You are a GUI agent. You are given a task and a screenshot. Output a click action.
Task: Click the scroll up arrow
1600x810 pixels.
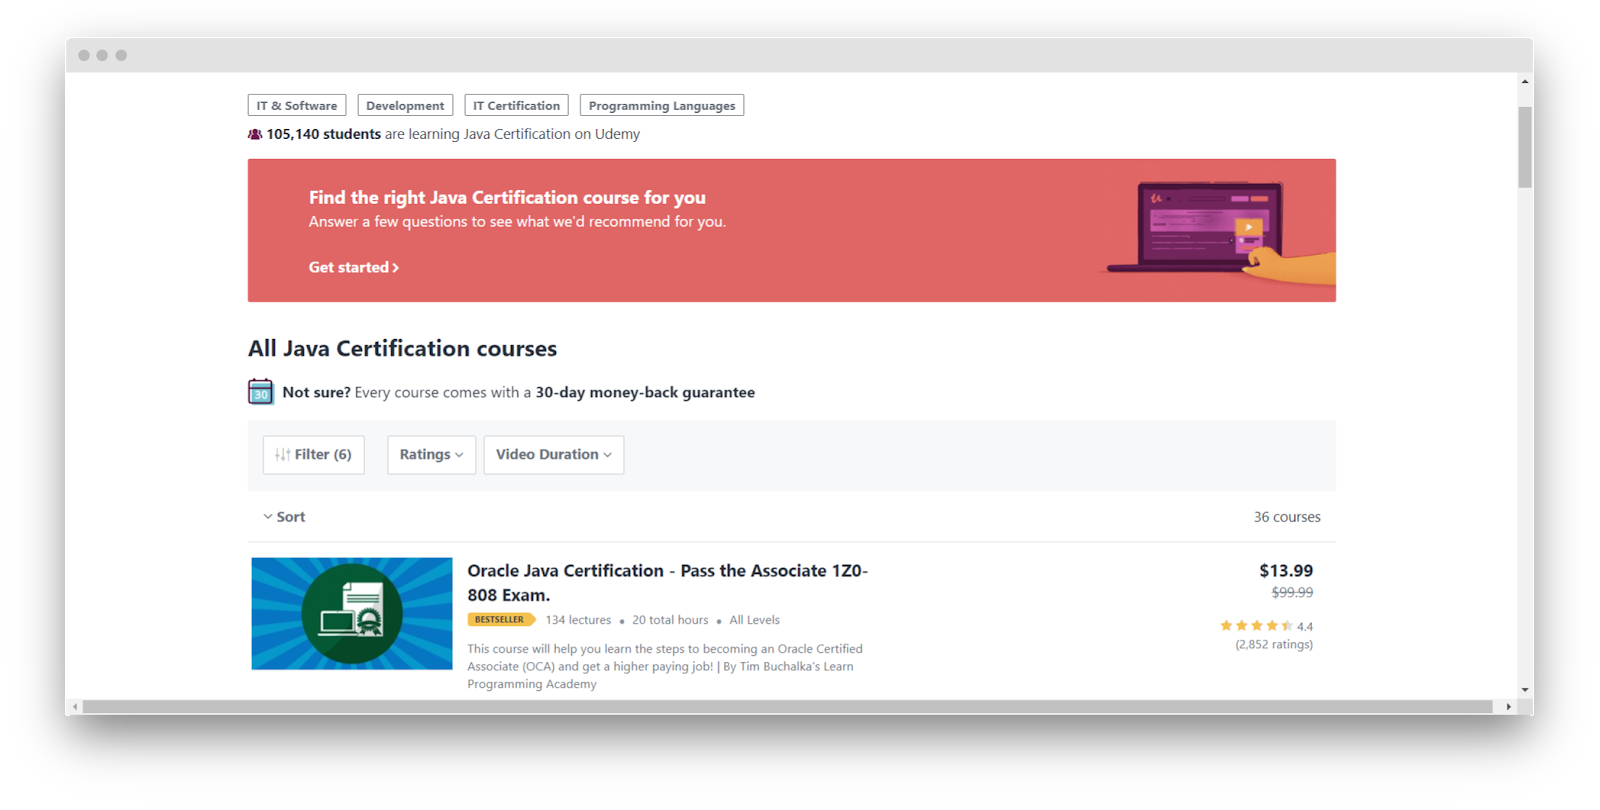(x=1525, y=81)
